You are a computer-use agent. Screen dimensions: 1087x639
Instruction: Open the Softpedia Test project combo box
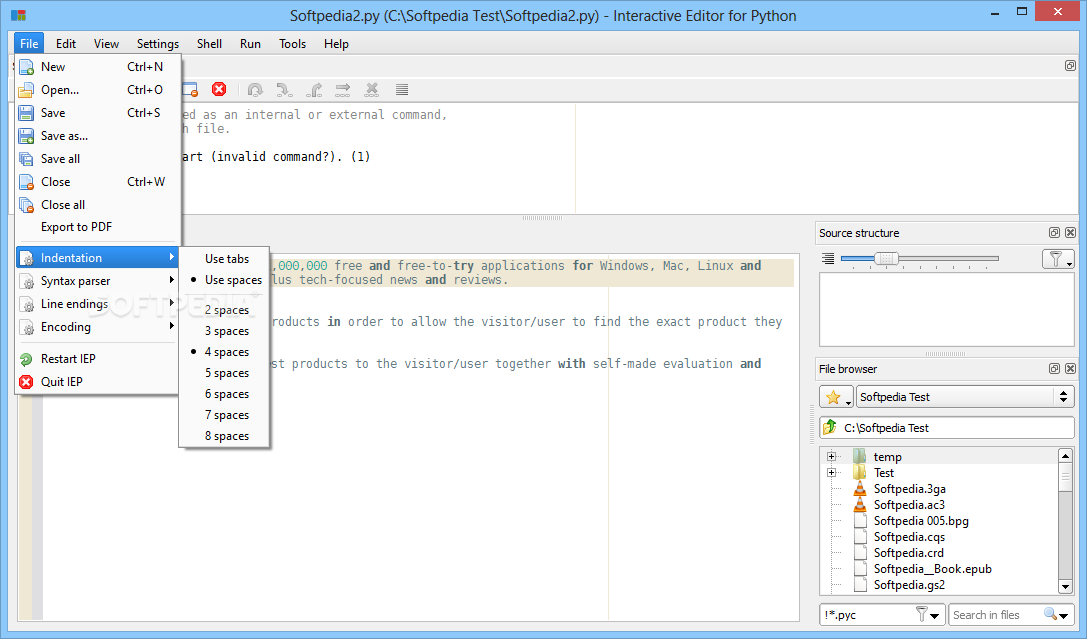pyautogui.click(x=965, y=397)
